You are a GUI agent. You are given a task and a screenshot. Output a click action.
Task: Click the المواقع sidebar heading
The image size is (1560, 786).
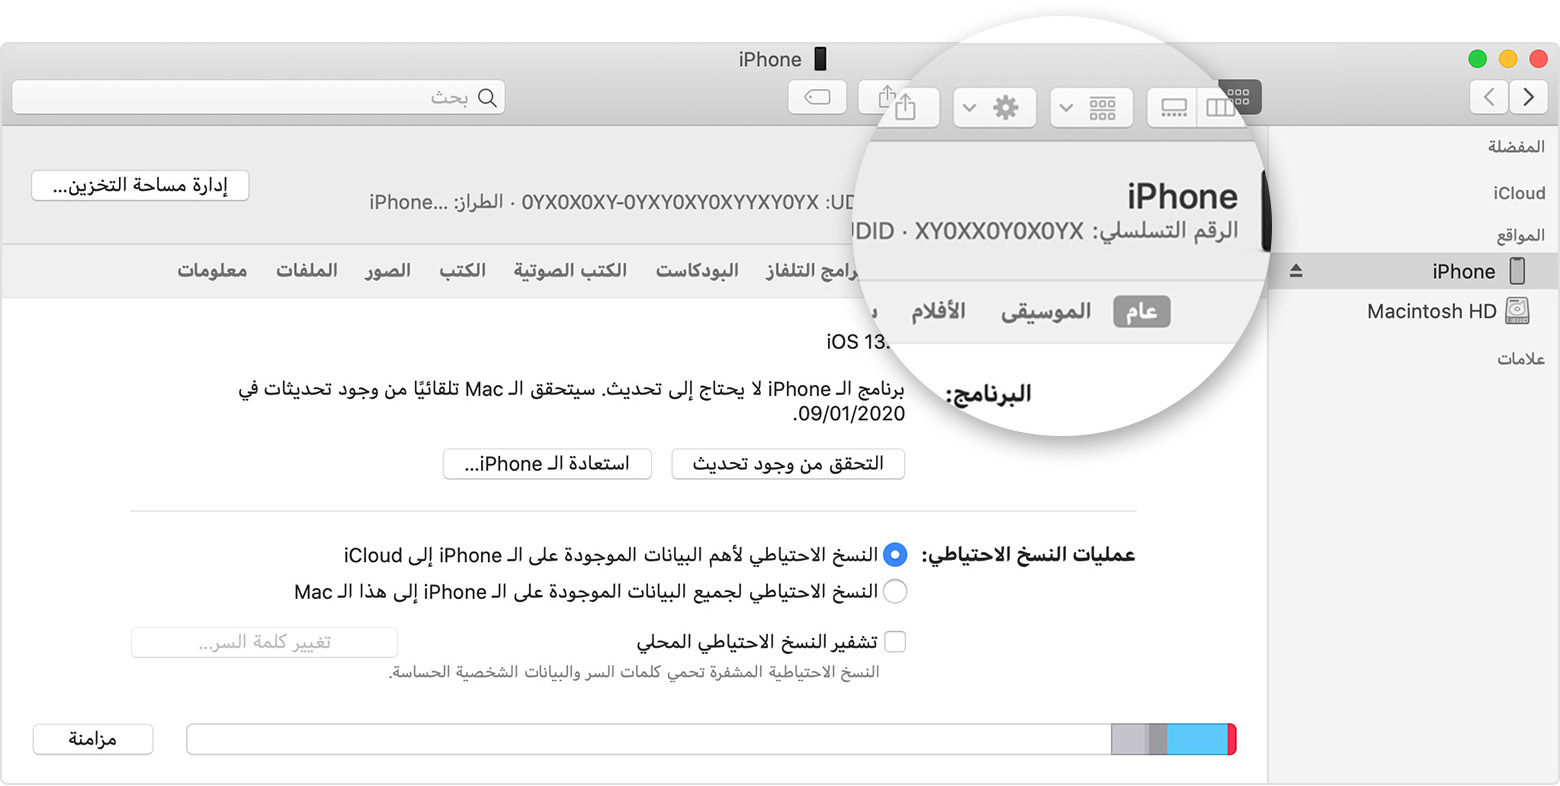click(1520, 236)
